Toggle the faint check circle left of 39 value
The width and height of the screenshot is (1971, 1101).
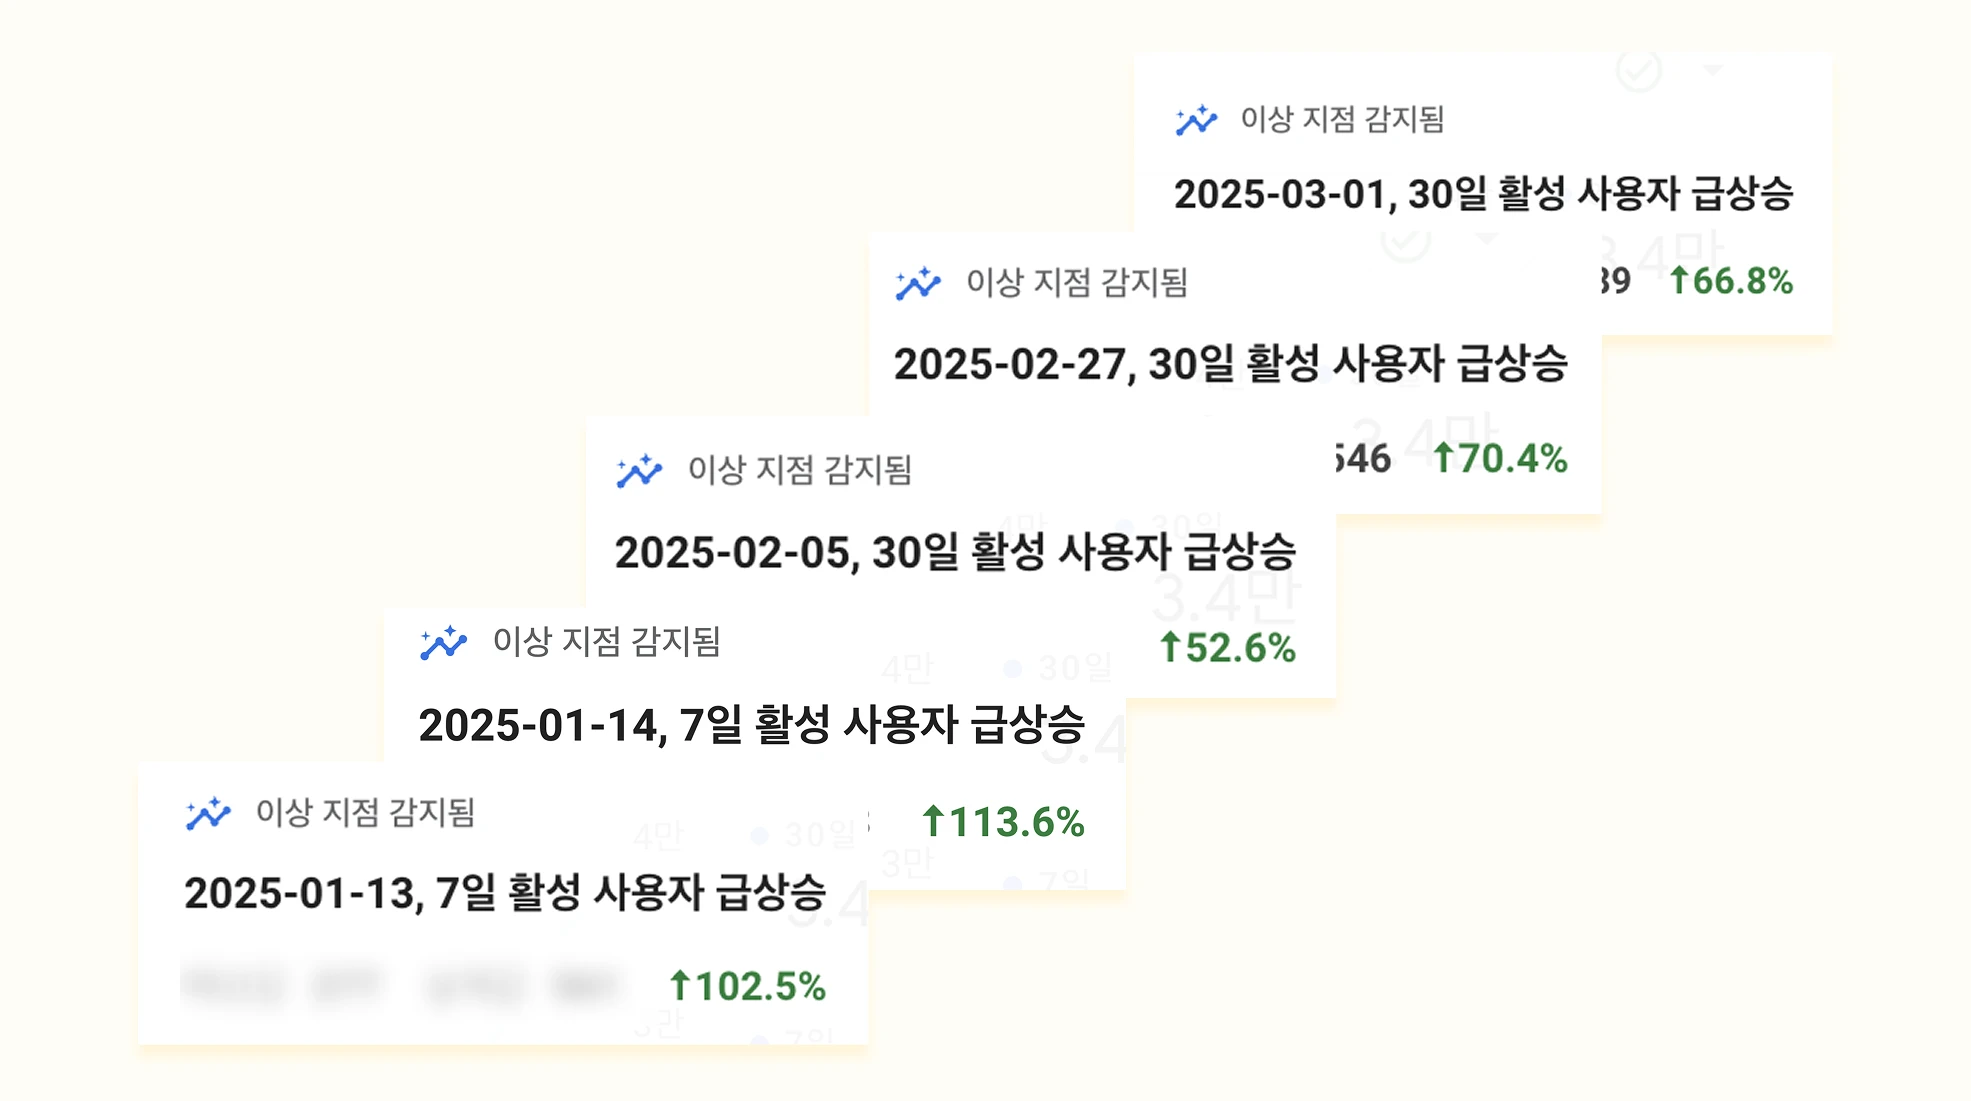1406,241
